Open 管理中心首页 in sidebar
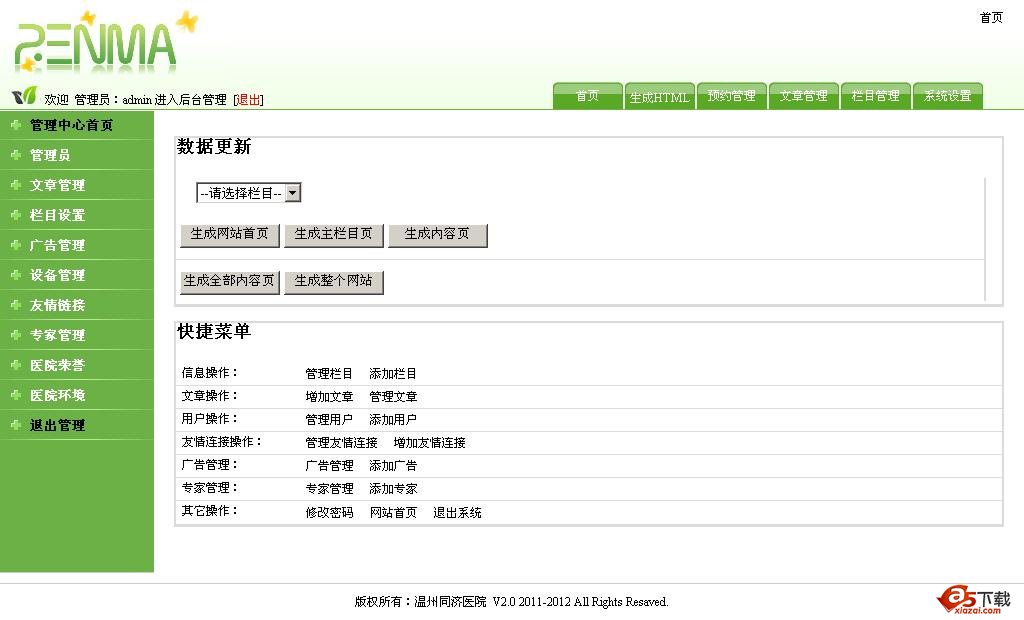This screenshot has width=1024, height=620. 71,125
